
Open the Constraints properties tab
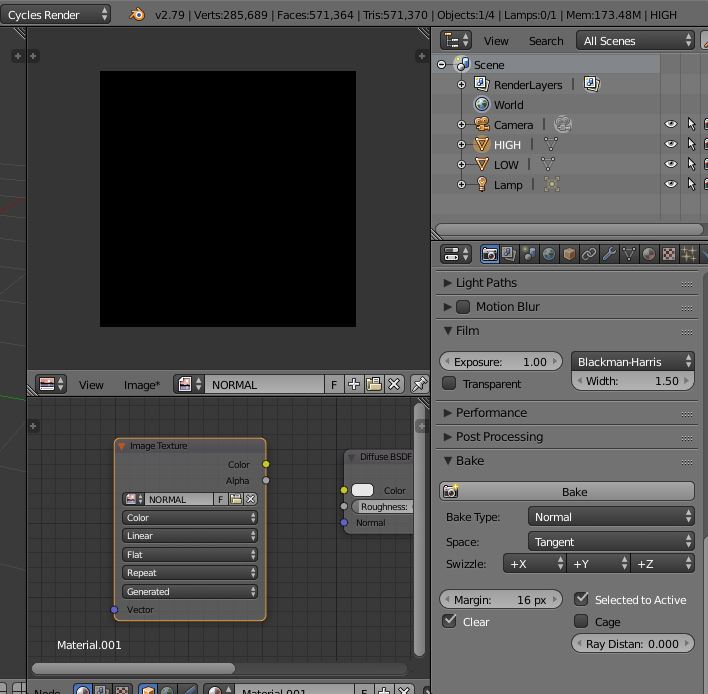click(589, 254)
